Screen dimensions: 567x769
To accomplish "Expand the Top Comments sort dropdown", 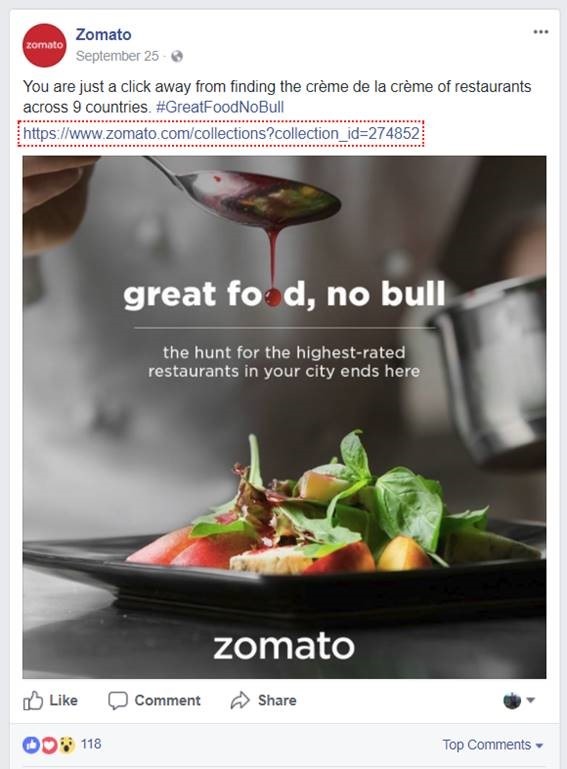I will click(492, 744).
